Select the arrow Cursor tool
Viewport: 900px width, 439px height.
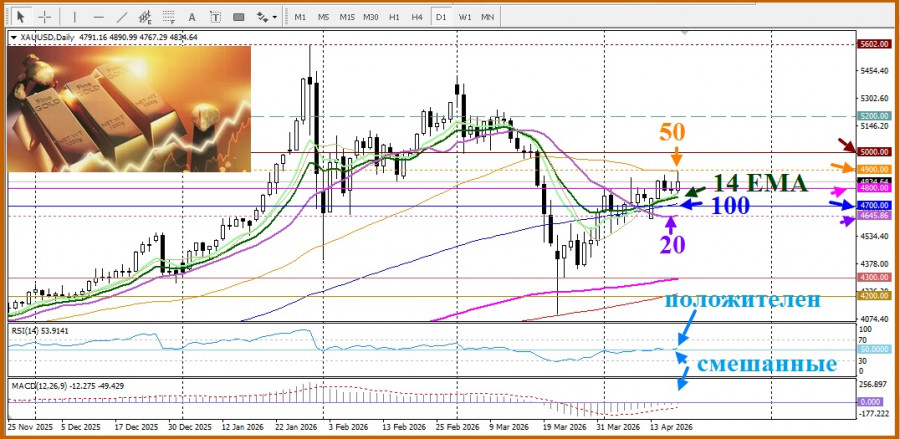pos(21,17)
